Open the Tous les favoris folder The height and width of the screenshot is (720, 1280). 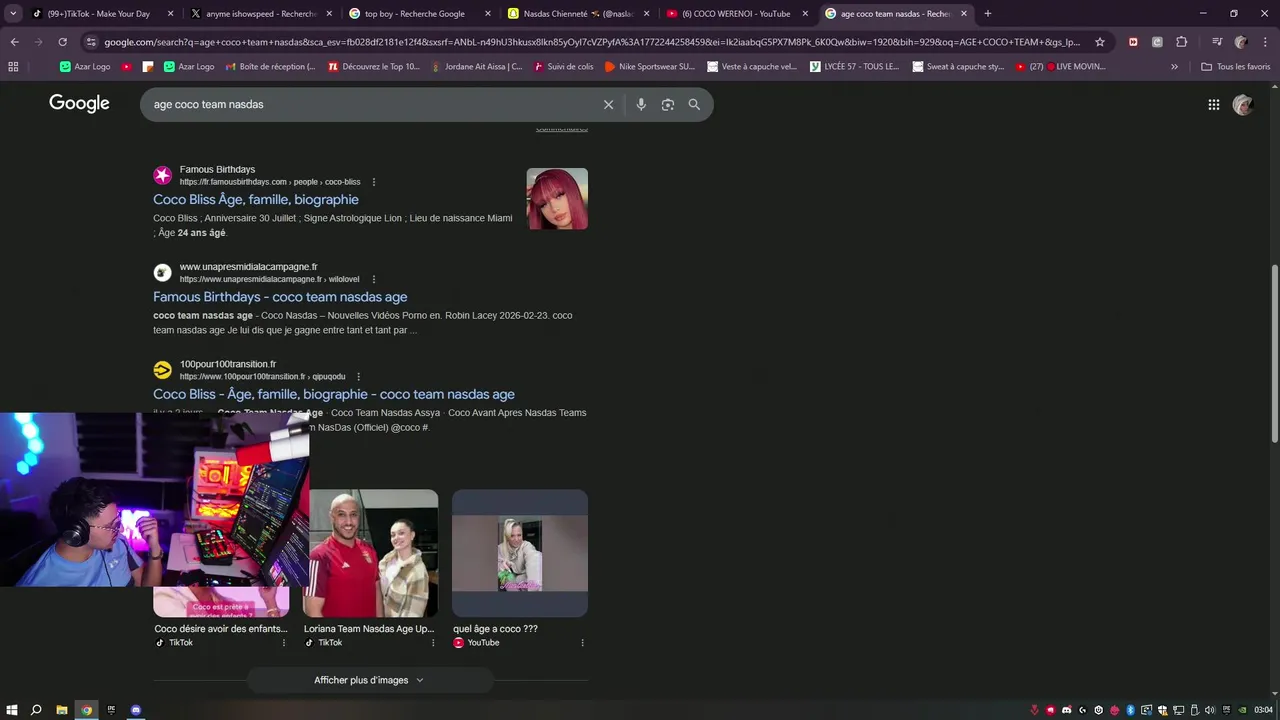[x=1235, y=66]
